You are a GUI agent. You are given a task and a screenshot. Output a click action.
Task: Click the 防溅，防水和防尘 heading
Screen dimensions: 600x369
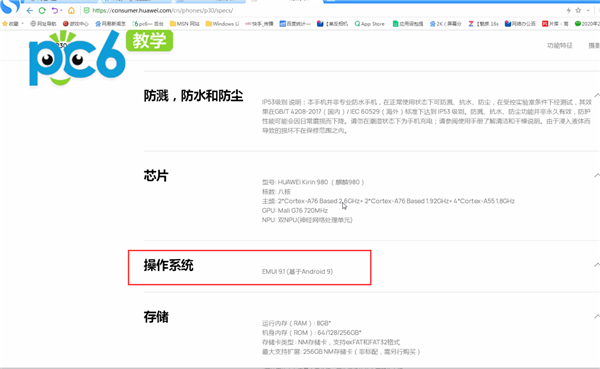pos(193,96)
